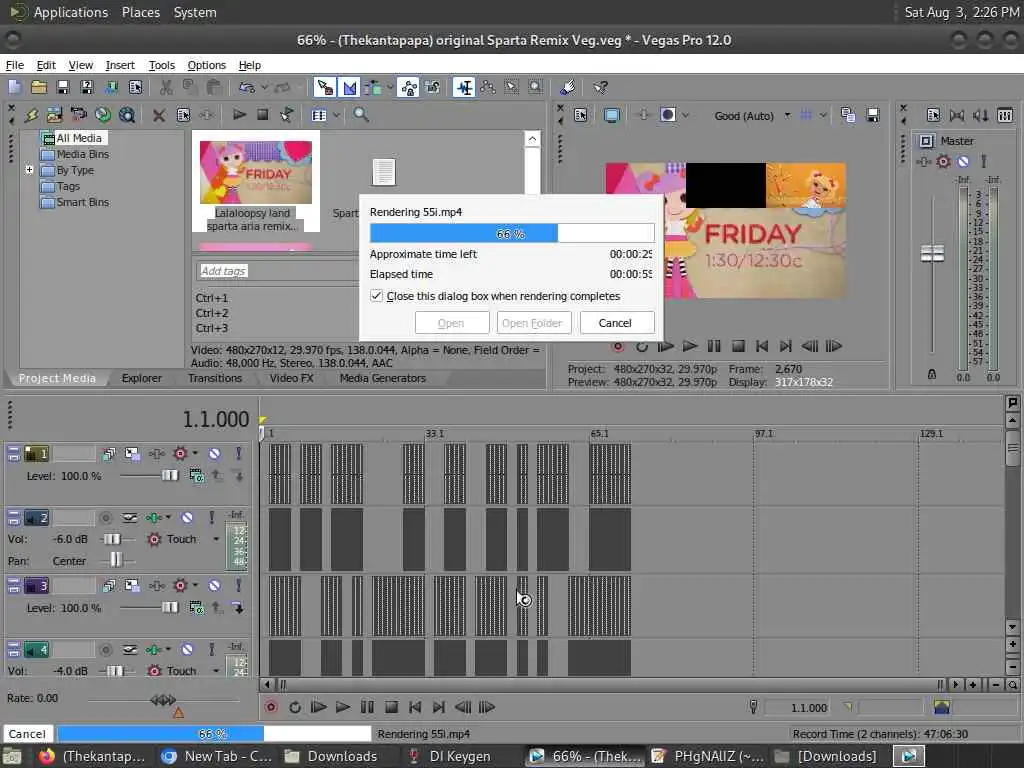This screenshot has height=768, width=1024.
Task: Stop media preview in Project Media toolbar
Action: 263,115
